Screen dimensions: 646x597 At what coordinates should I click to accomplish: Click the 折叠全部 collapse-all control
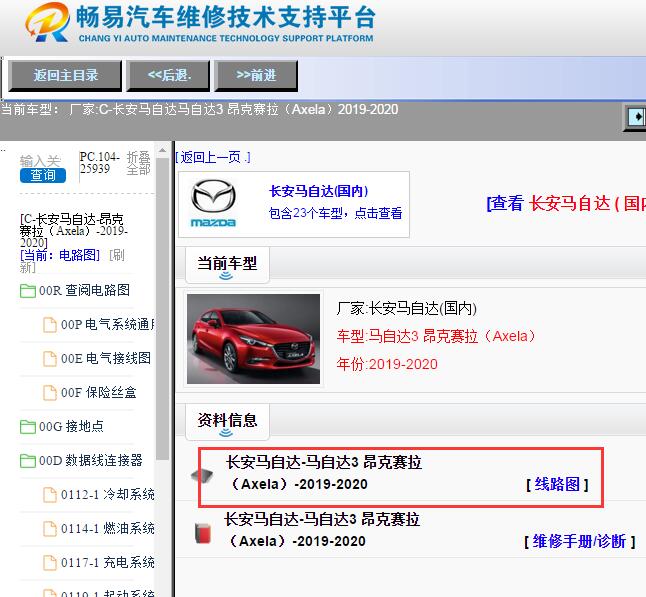point(138,163)
